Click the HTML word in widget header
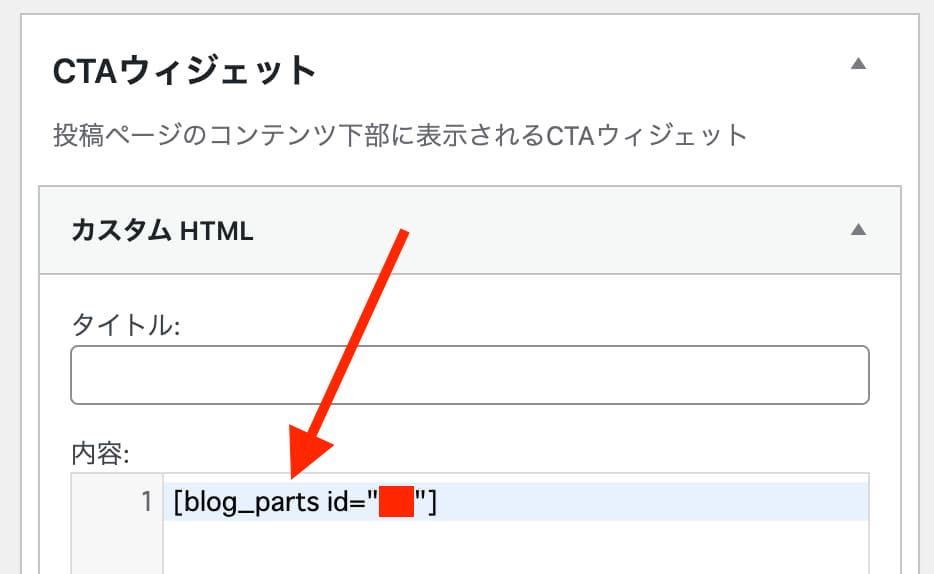This screenshot has height=574, width=934. click(217, 231)
